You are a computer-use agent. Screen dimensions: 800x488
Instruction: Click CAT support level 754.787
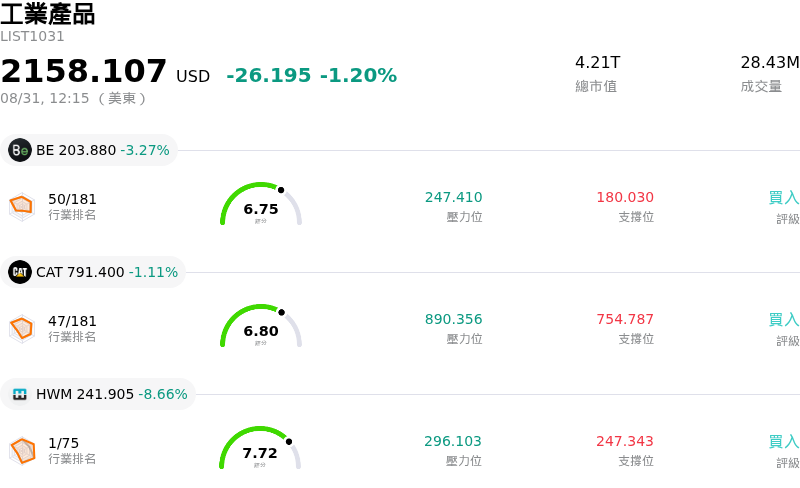(x=625, y=319)
